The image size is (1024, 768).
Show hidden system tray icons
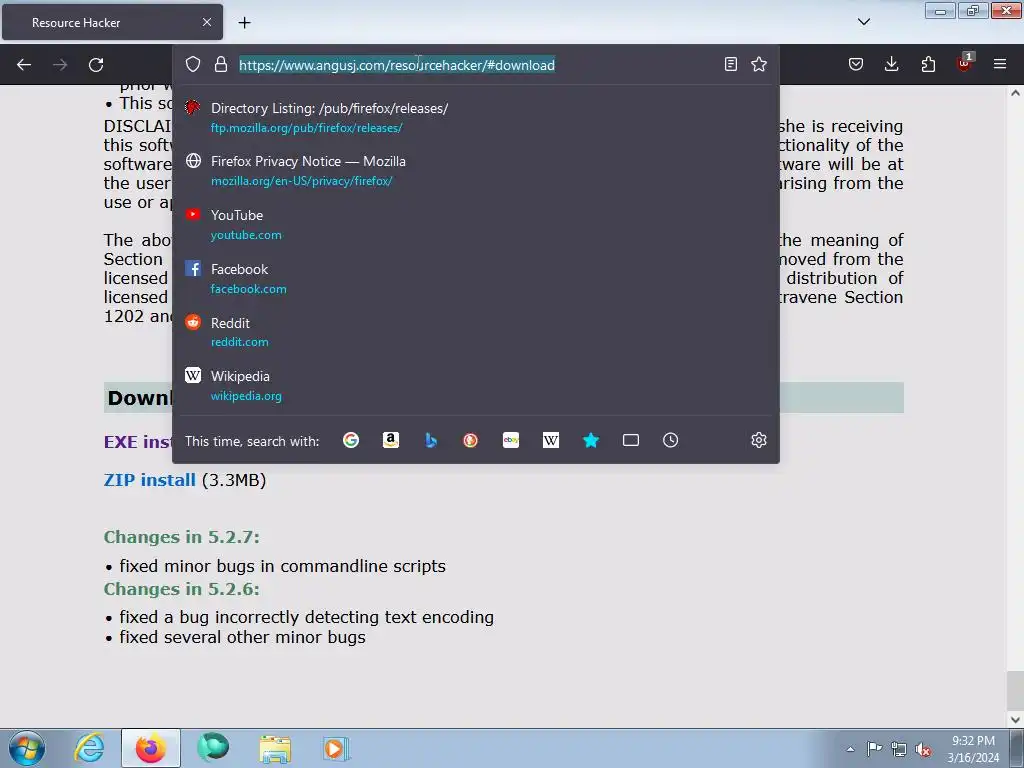850,749
